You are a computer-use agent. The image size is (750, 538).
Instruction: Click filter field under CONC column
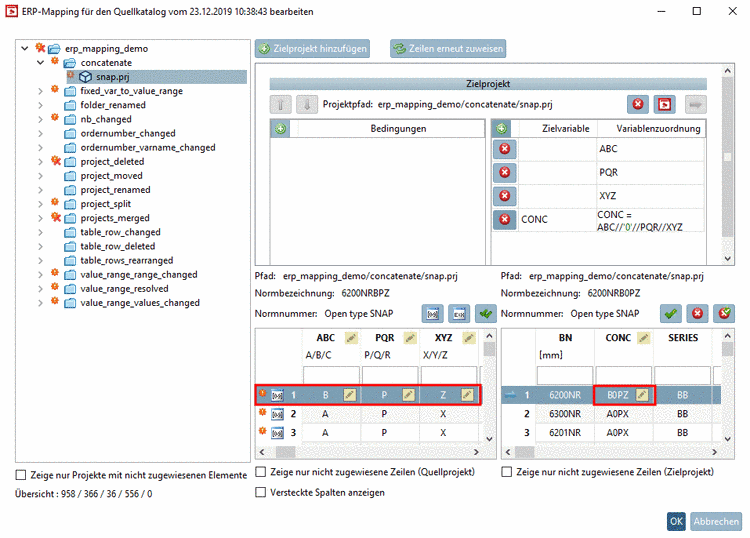(623, 375)
